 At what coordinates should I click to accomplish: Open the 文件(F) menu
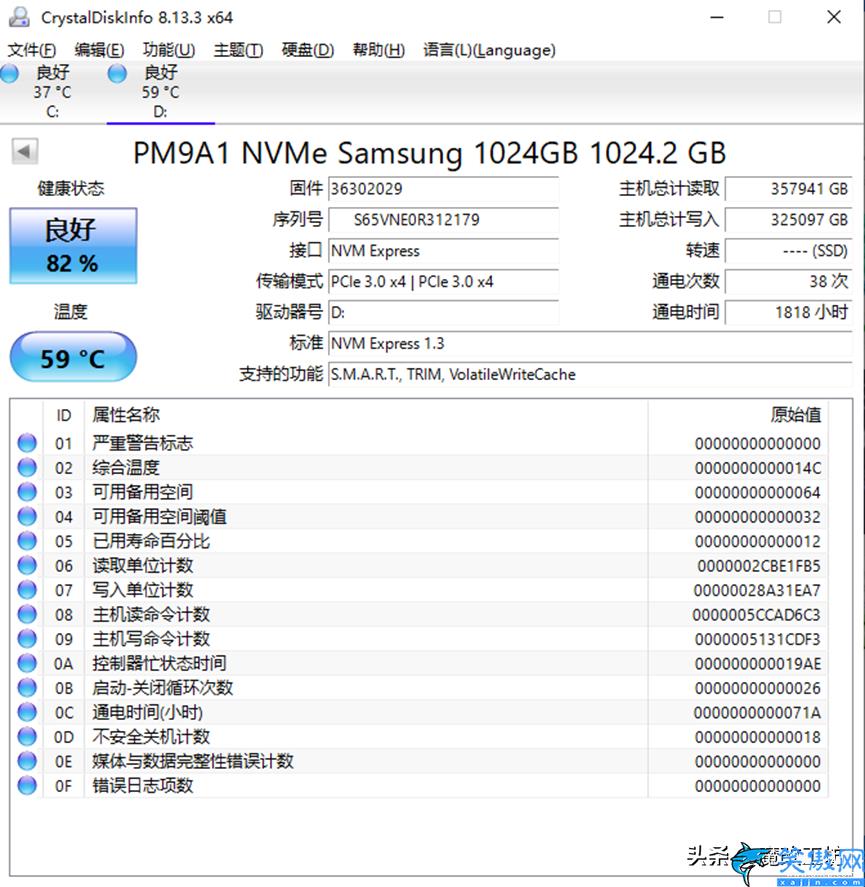point(32,50)
